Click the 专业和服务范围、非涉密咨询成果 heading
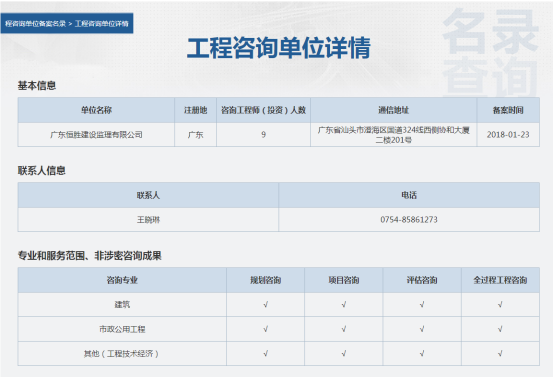This screenshot has width=554, height=377. [90, 256]
